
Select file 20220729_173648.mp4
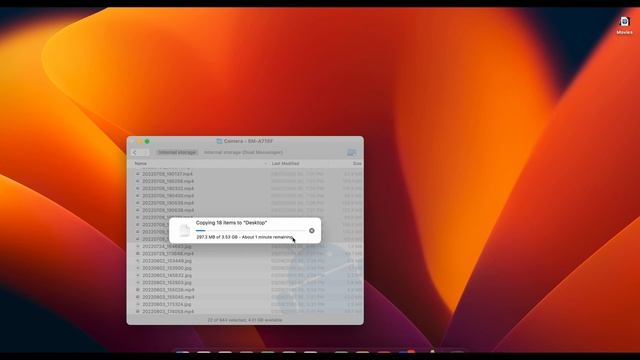click(x=168, y=253)
